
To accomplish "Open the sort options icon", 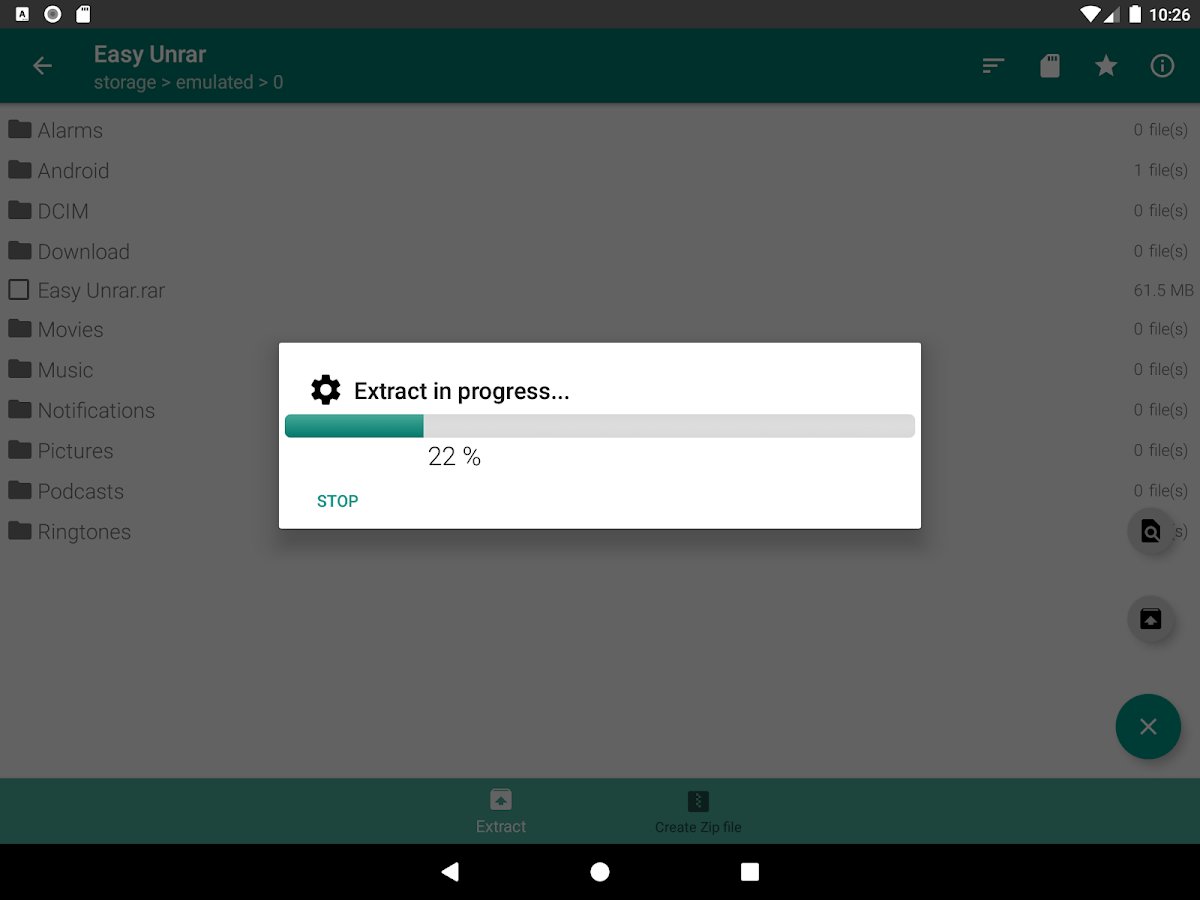I will coord(993,66).
